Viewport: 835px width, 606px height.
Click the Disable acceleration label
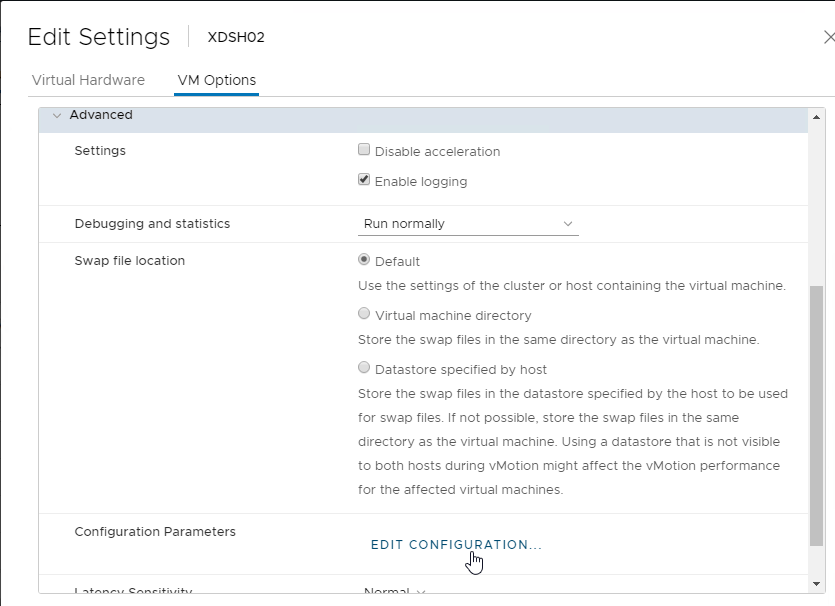tap(437, 152)
